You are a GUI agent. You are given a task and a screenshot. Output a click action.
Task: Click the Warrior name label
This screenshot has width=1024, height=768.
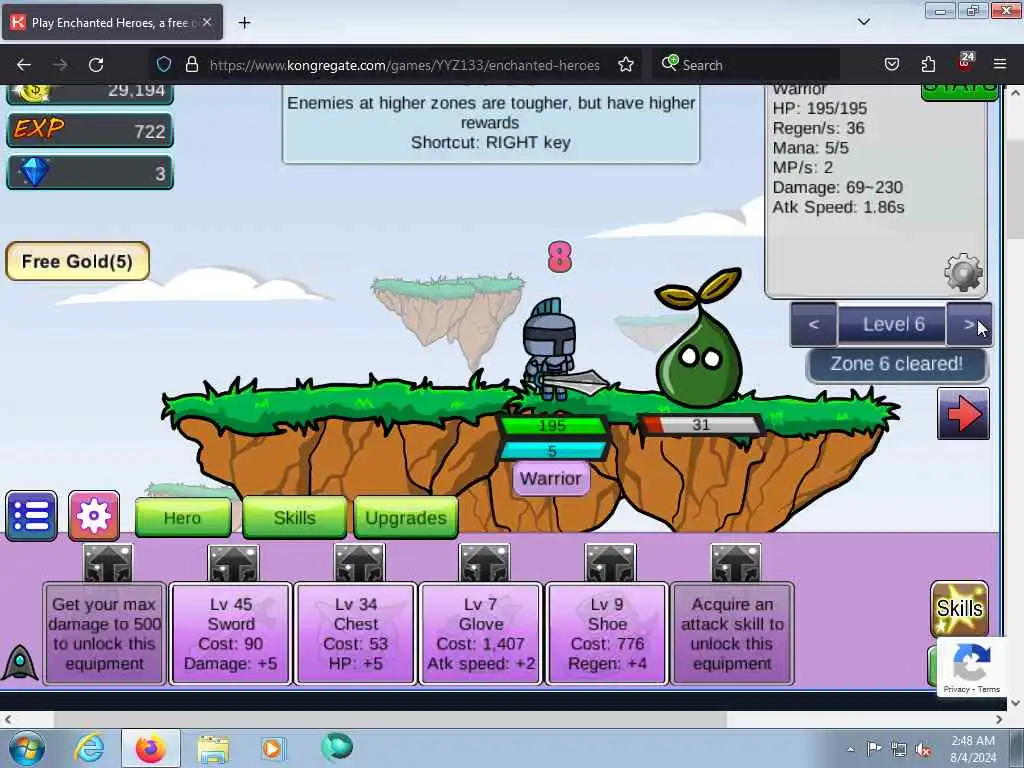pos(551,479)
